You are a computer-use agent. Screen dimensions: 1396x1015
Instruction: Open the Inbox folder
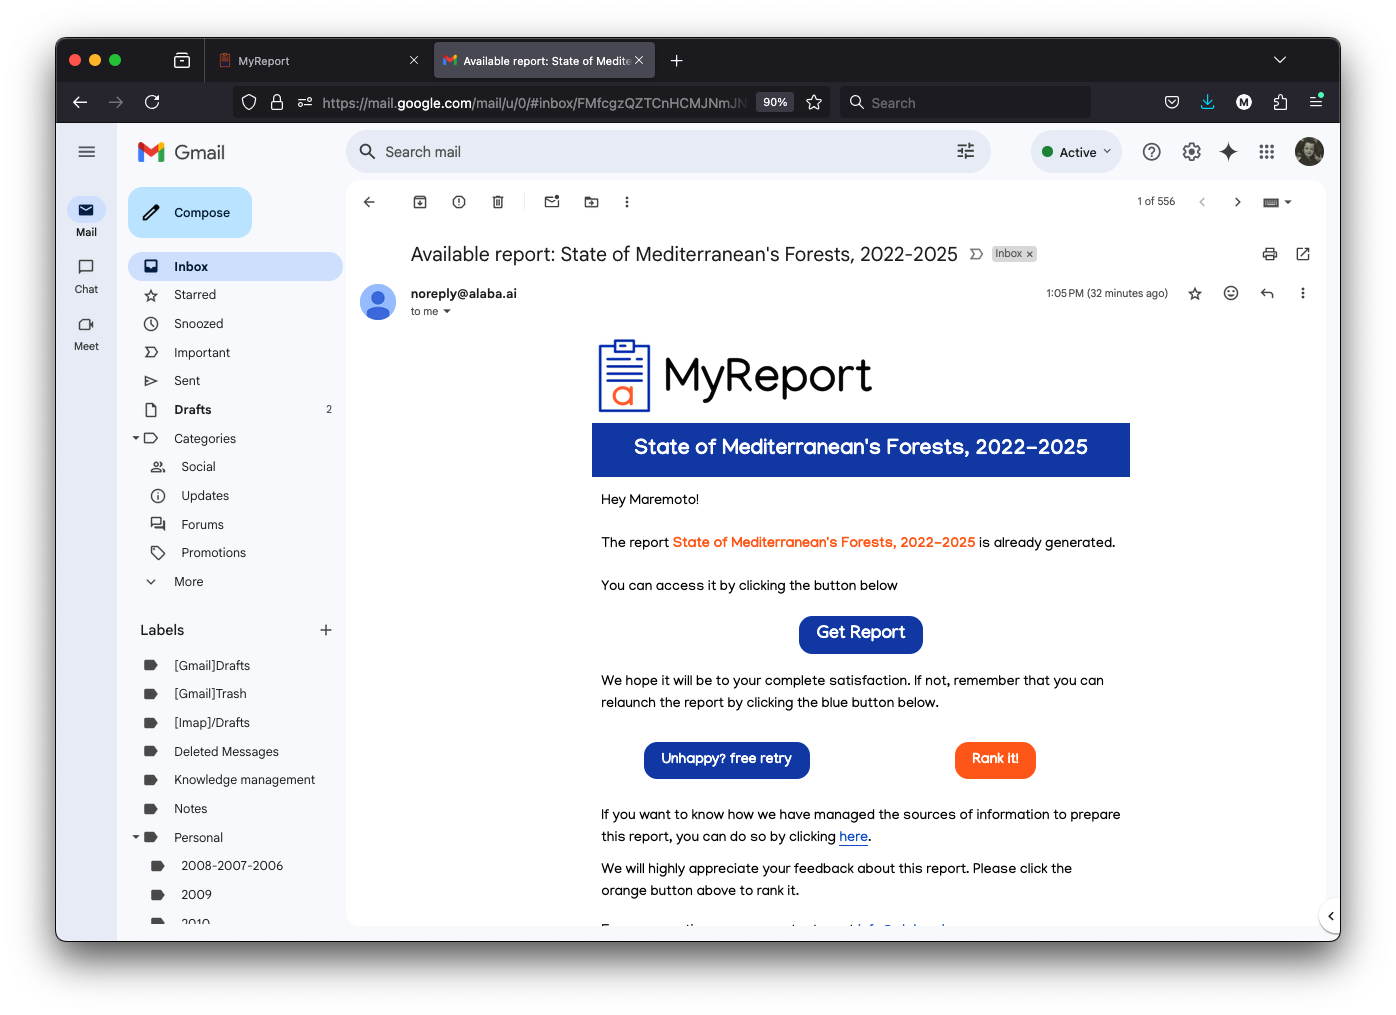point(236,267)
